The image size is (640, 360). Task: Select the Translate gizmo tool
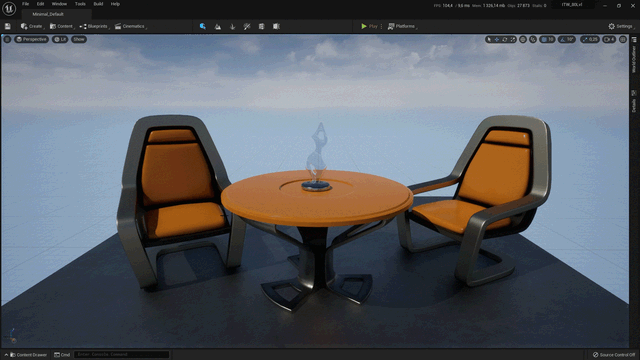point(497,39)
